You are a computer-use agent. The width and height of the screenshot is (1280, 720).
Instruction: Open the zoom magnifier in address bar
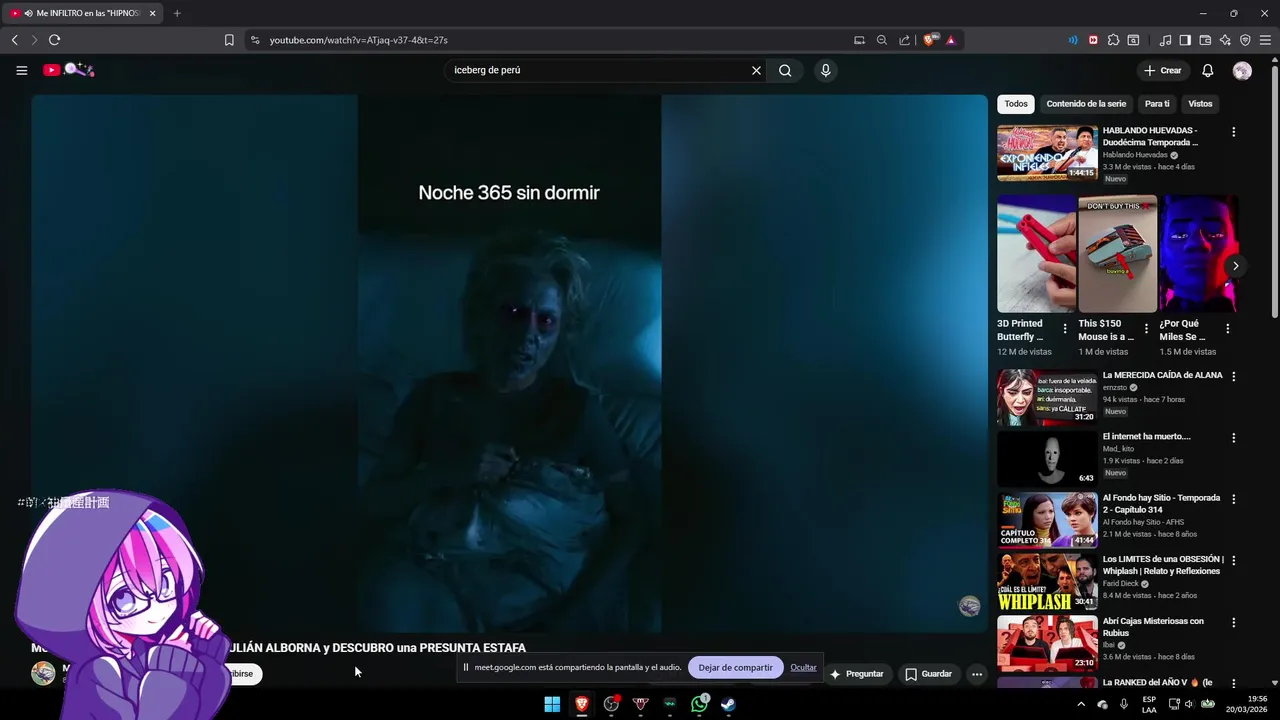(x=882, y=40)
